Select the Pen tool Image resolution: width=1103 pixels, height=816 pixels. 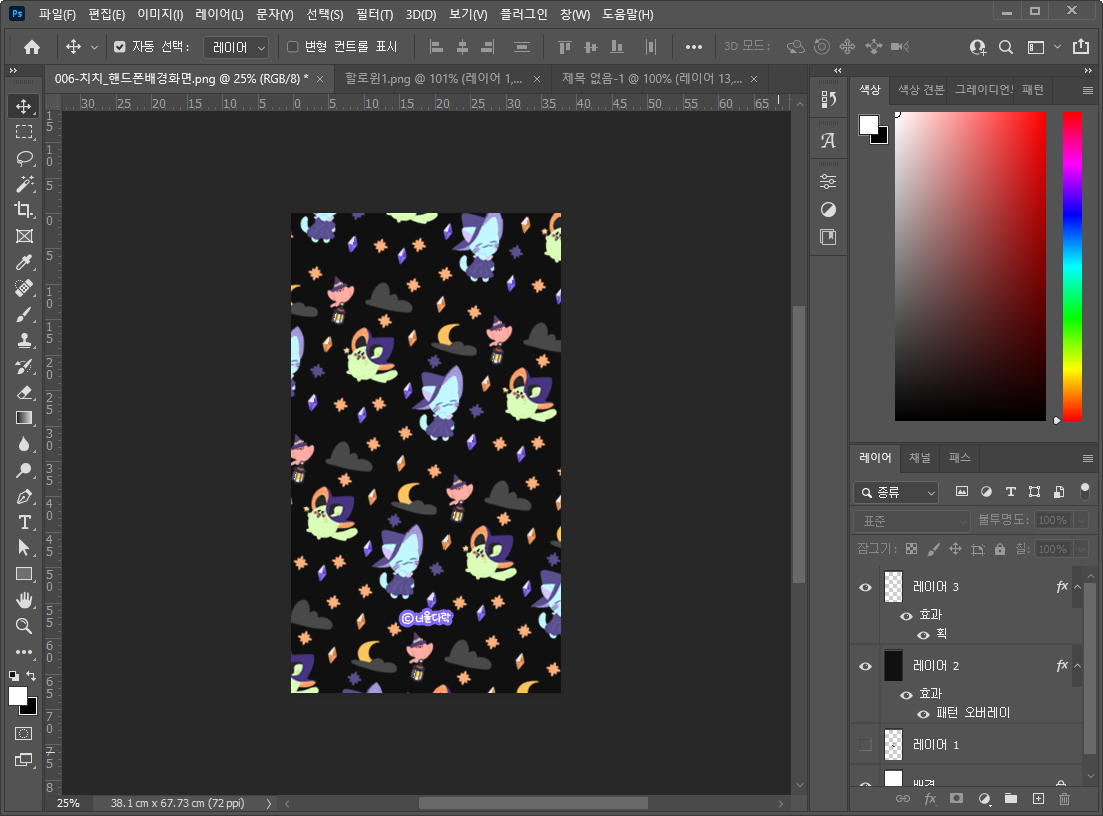tap(24, 496)
